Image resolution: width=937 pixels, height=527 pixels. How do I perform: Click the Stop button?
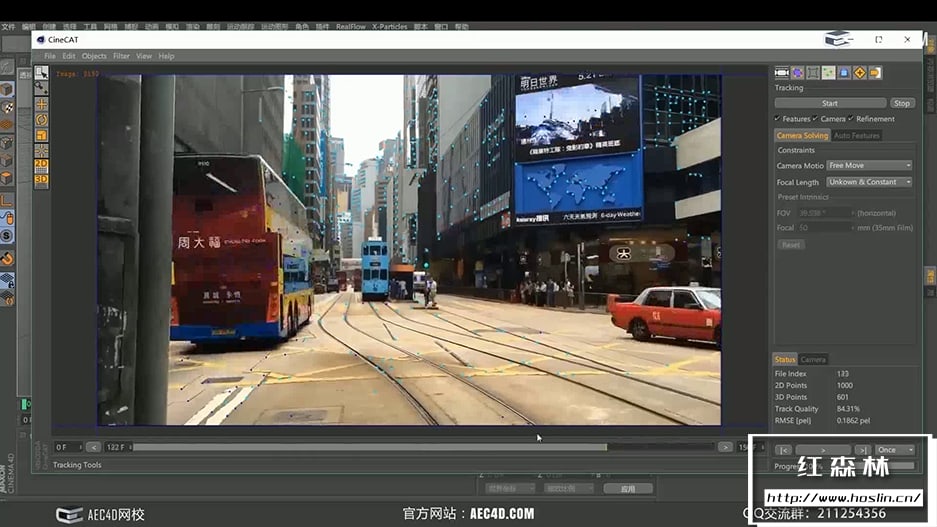902,103
